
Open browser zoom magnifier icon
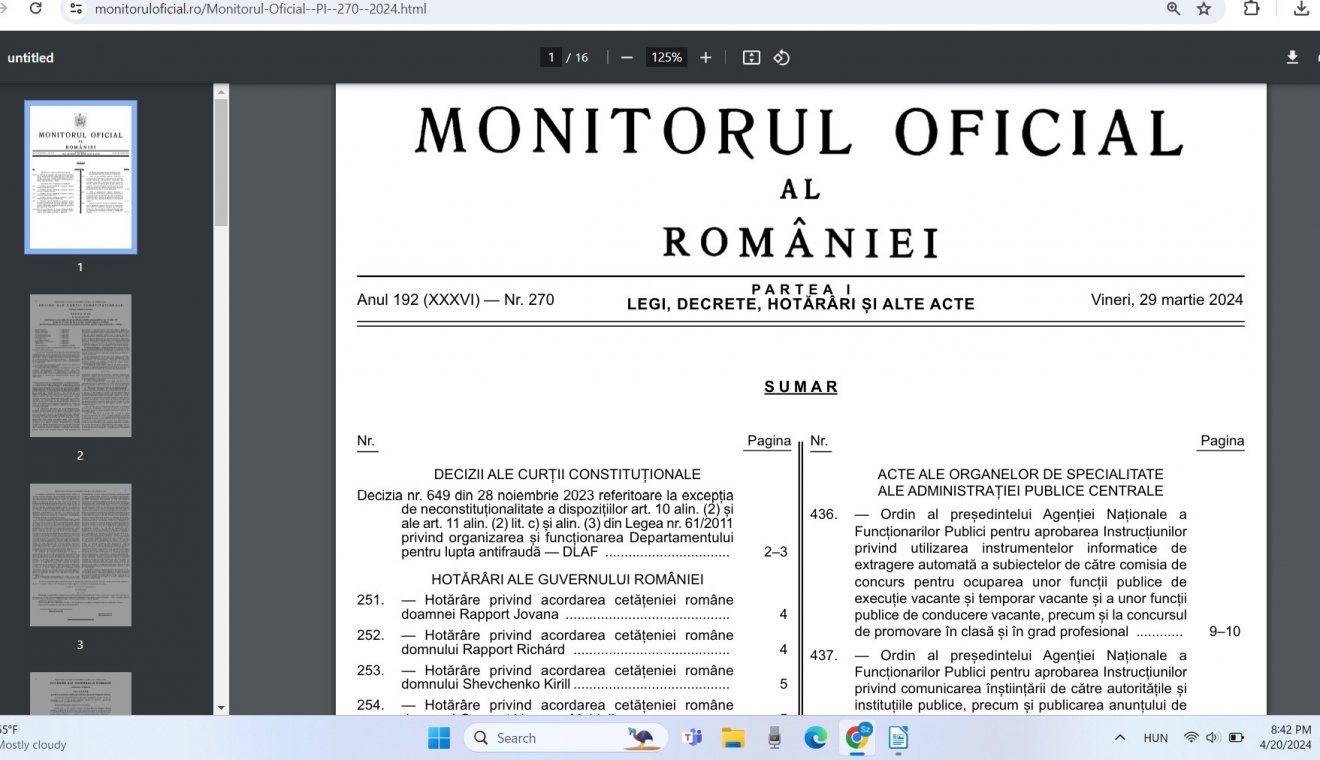[1173, 8]
